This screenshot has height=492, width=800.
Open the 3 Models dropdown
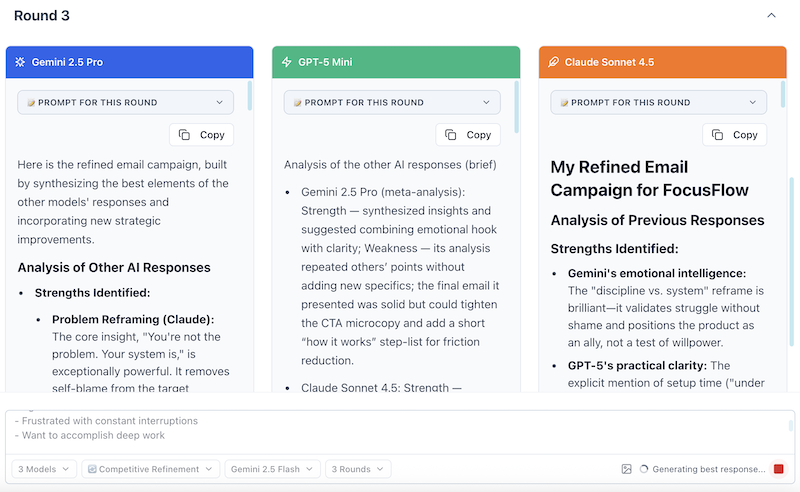(x=44, y=469)
